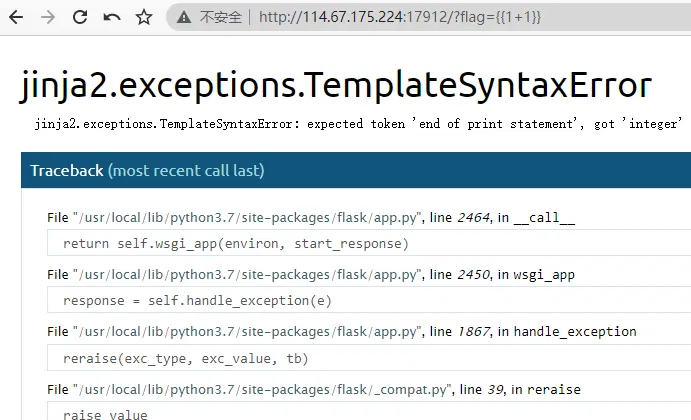Image resolution: width=691 pixels, height=420 pixels.
Task: Click the undo arrow icon in toolbar
Action: [112, 17]
